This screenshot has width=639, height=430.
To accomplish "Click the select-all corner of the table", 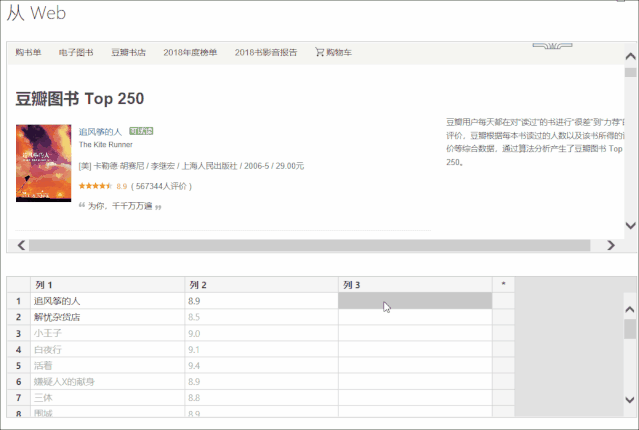I will (18, 285).
